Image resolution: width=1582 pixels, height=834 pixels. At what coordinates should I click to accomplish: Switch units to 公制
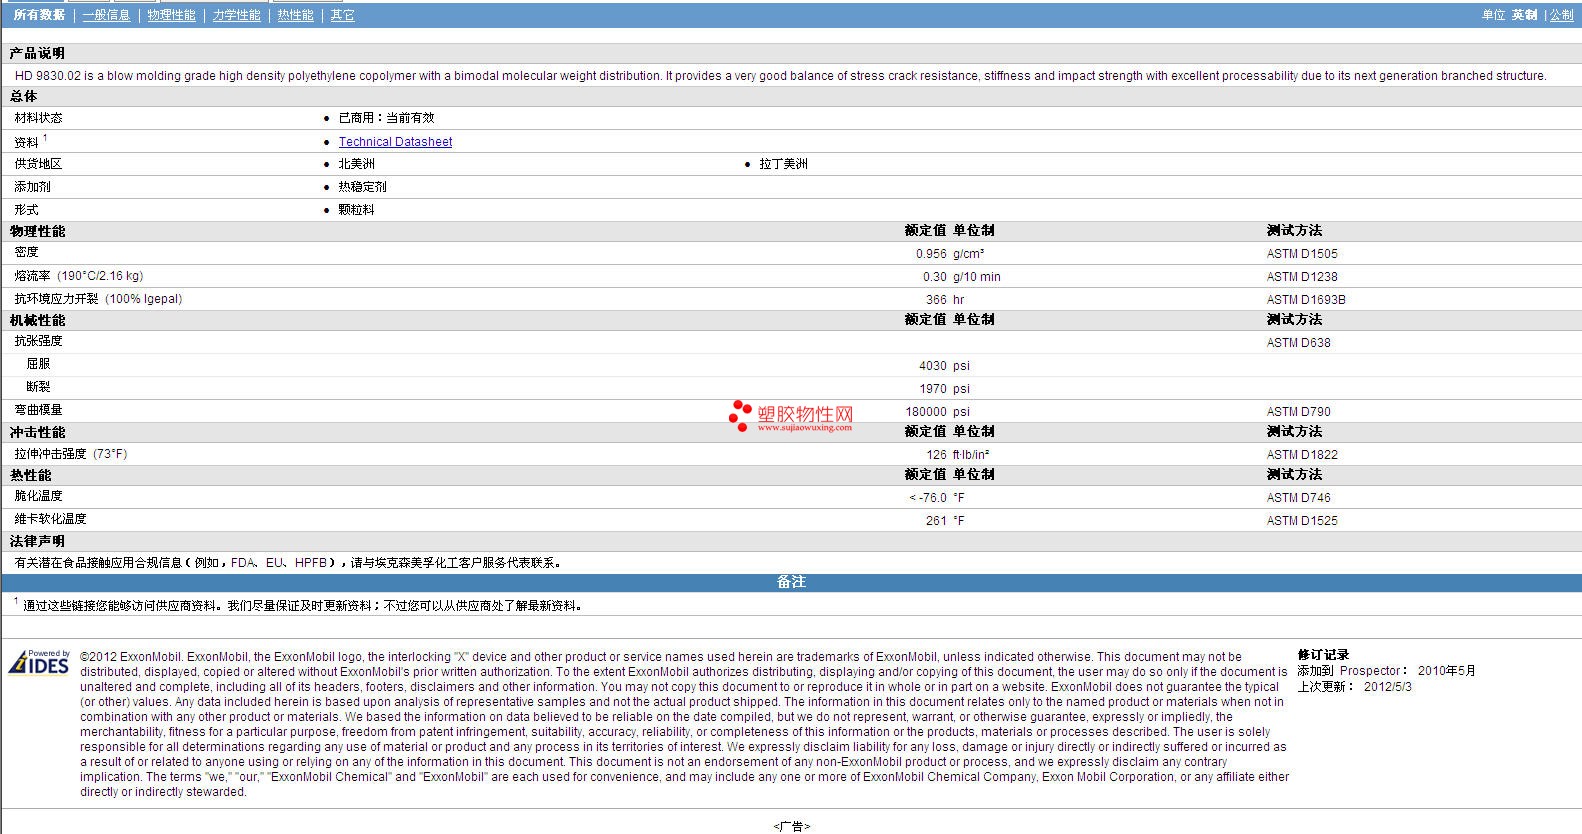[x=1561, y=15]
